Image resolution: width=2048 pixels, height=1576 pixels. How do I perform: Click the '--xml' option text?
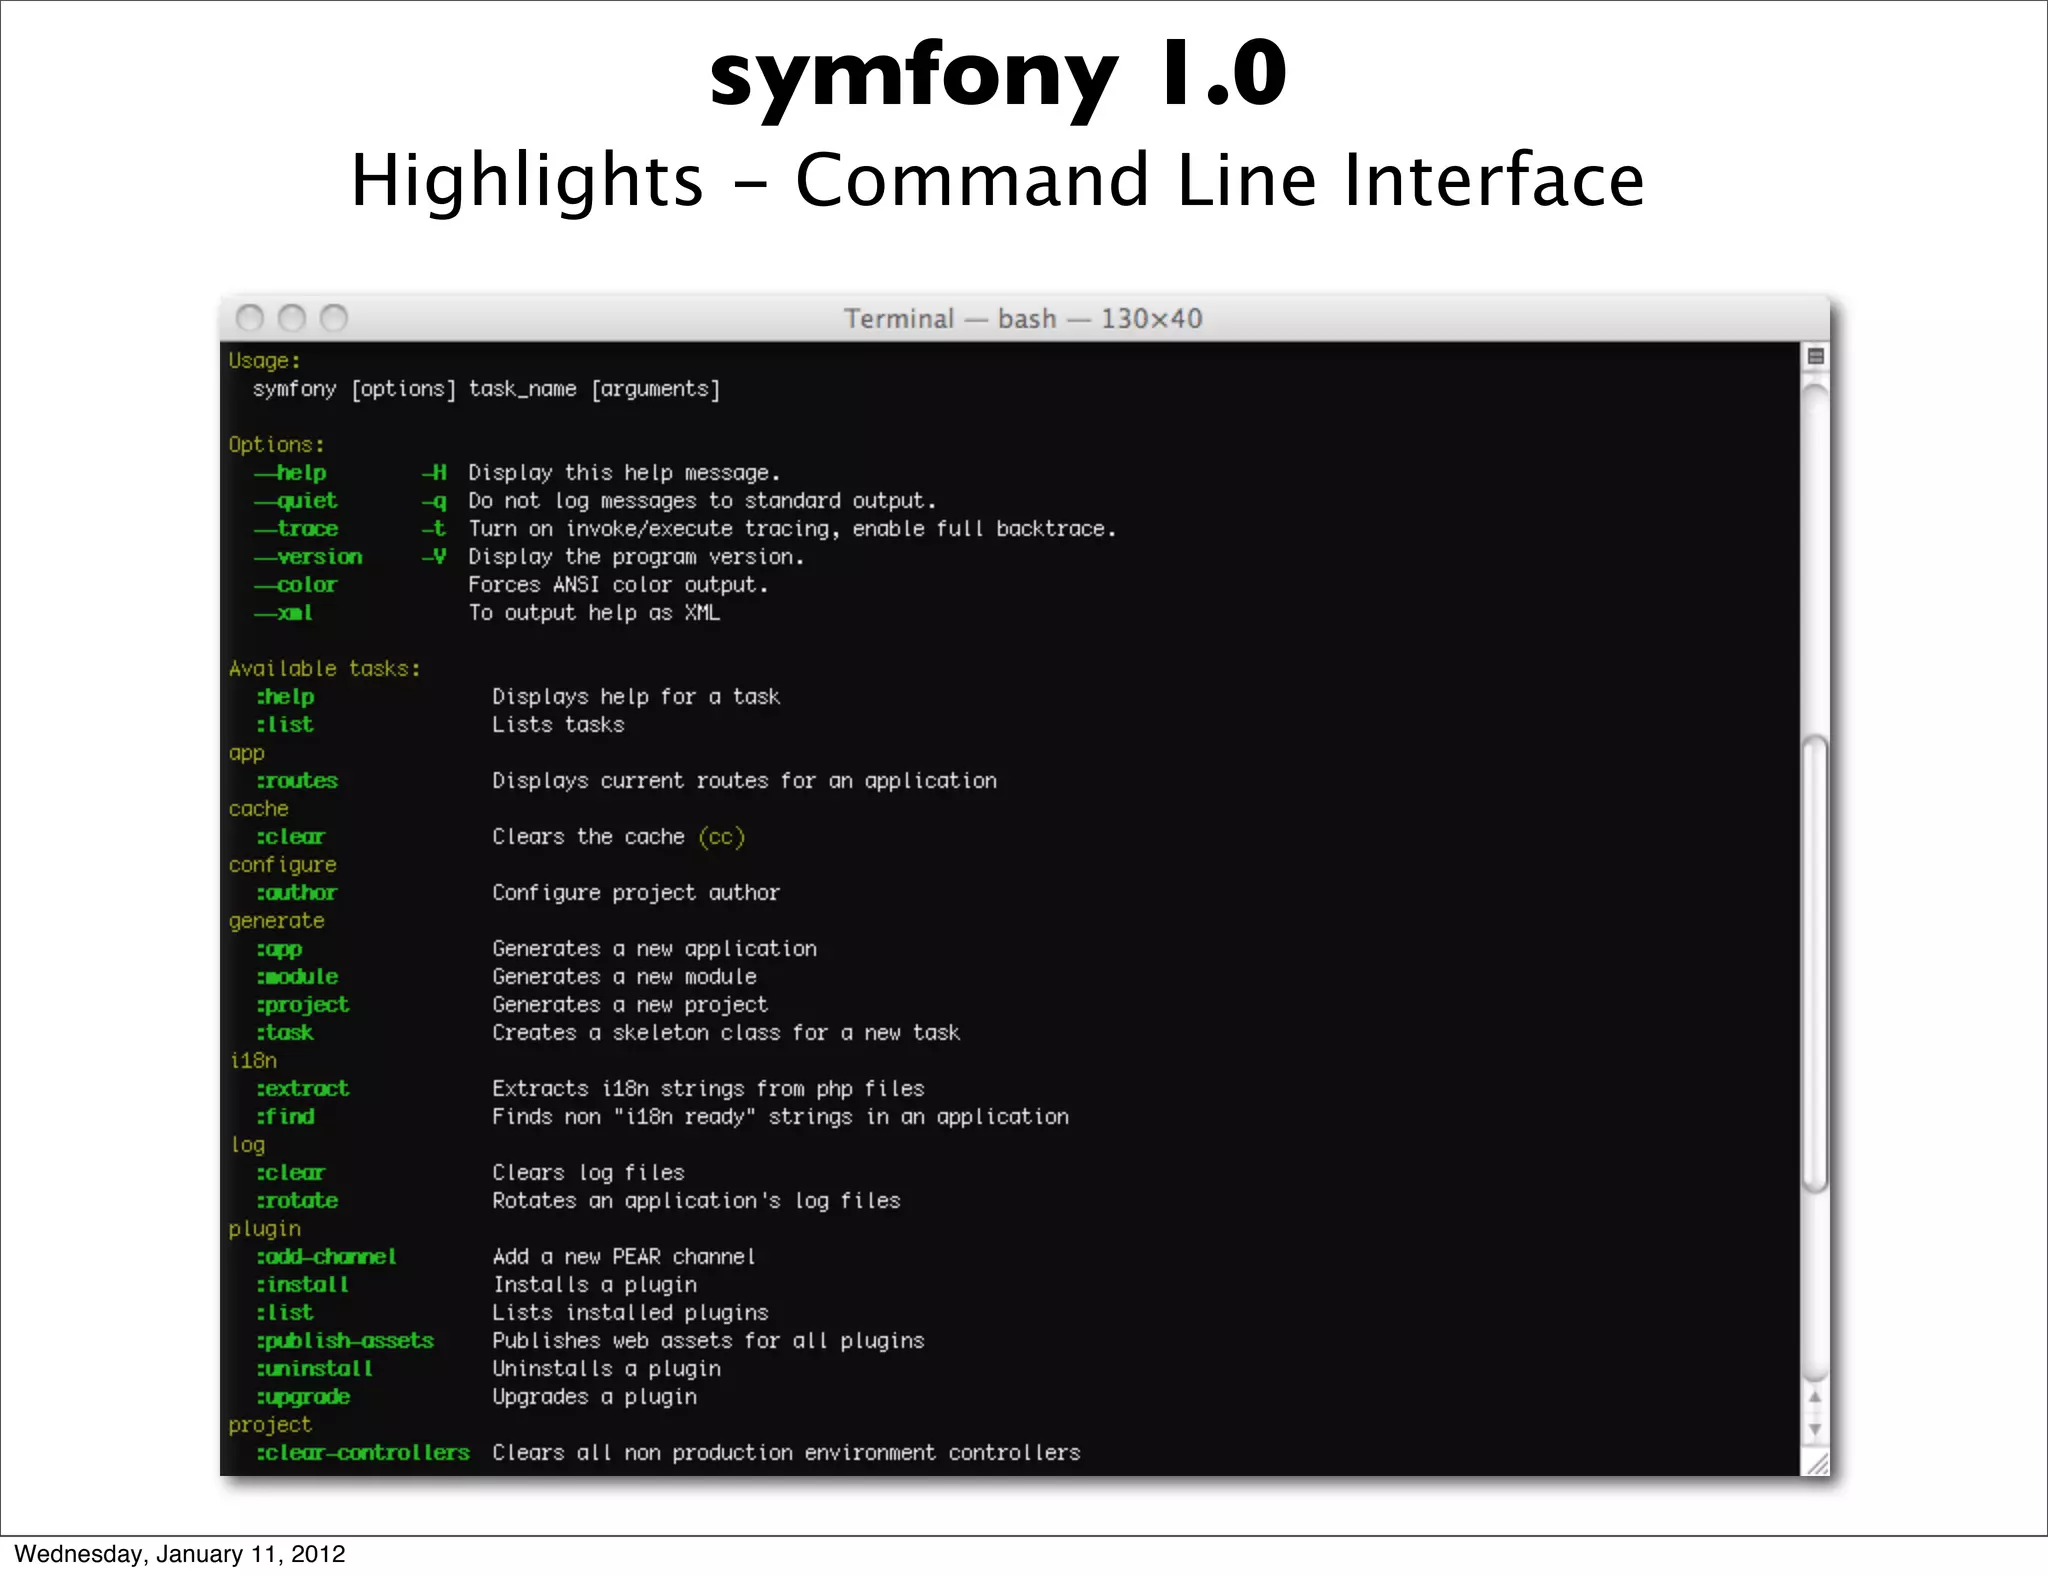283,613
